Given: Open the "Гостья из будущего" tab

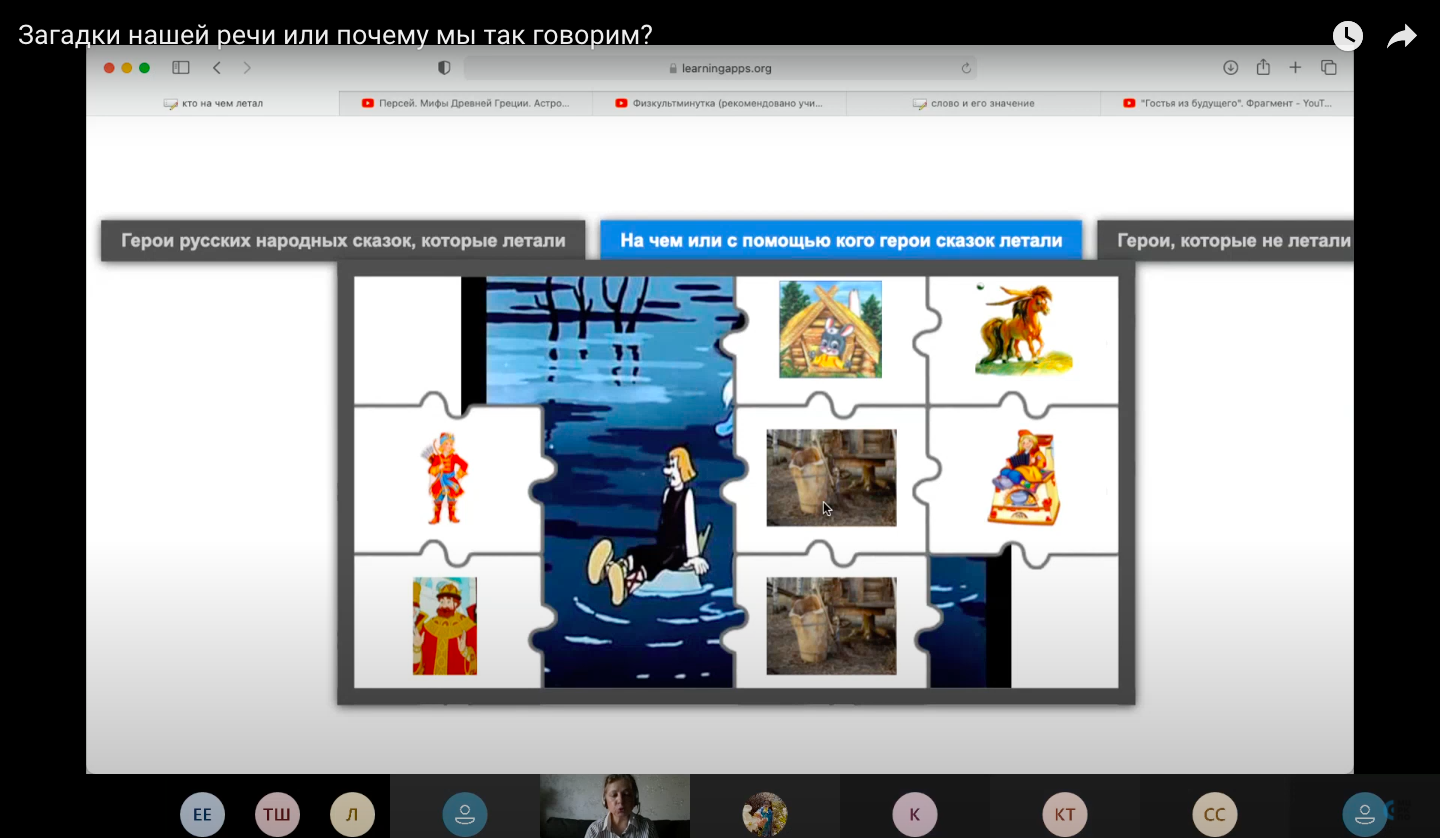Looking at the screenshot, I should tap(1227, 103).
